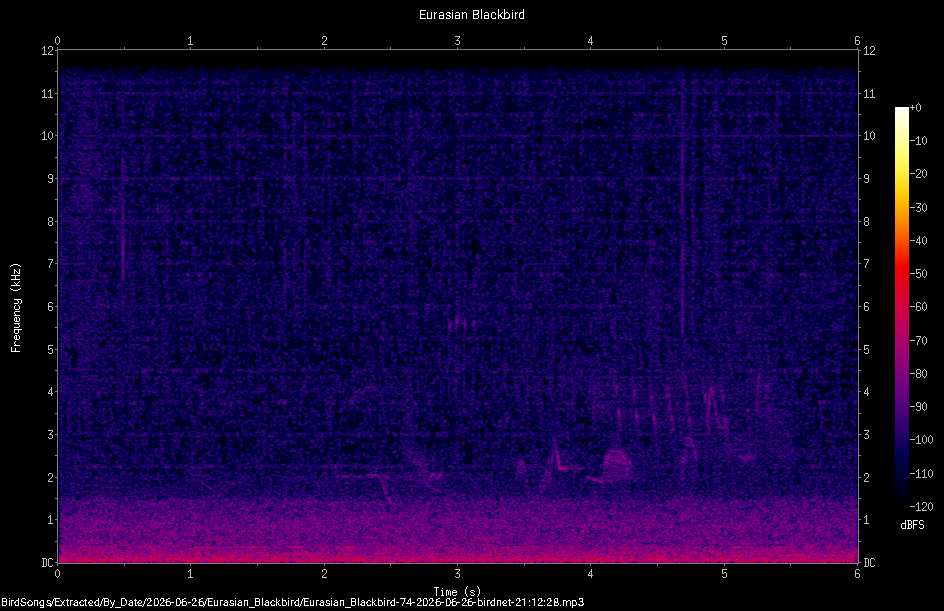Click the 12 kHz label on the left axis

pos(48,51)
